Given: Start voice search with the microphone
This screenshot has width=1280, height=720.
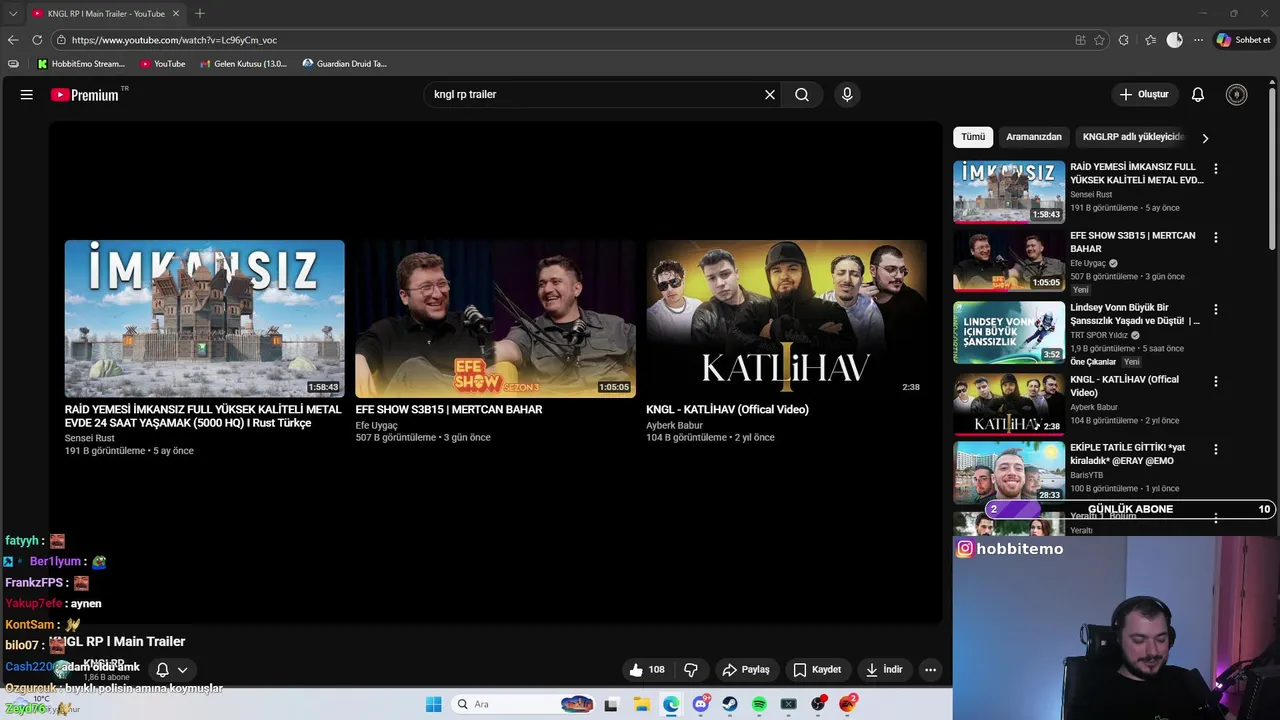Looking at the screenshot, I should coord(847,94).
